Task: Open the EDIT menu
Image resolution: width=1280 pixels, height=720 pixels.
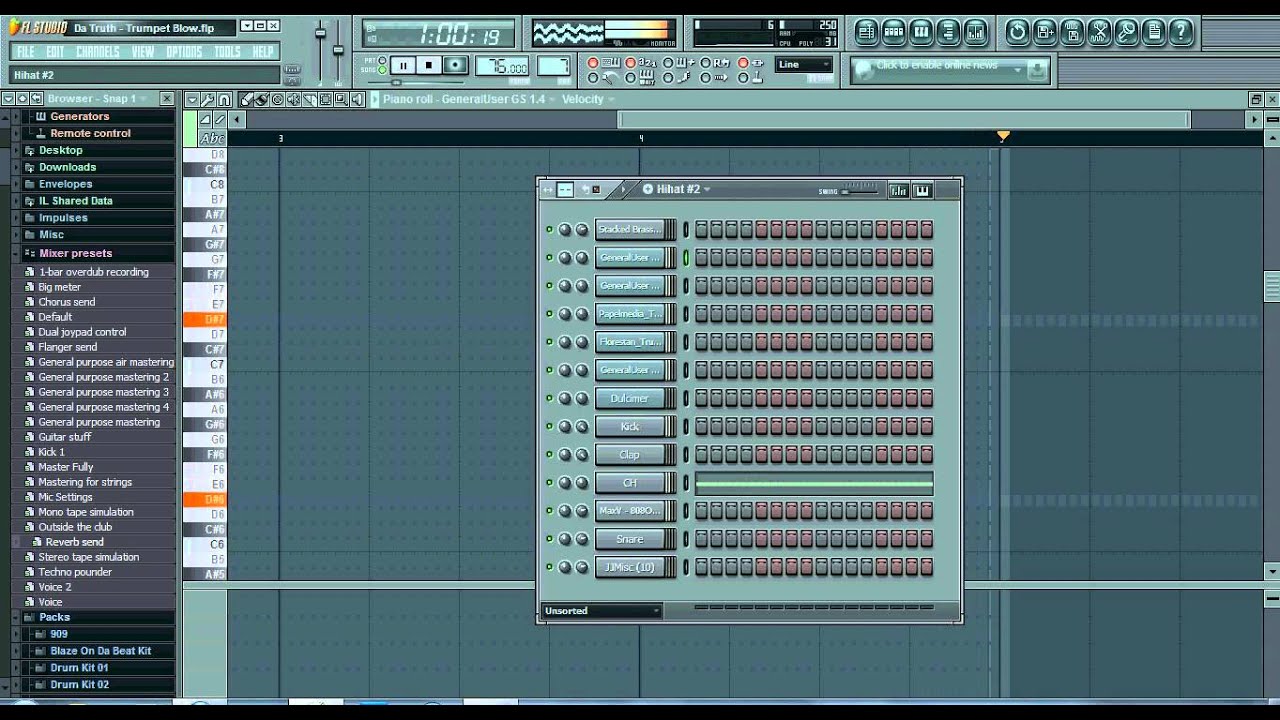Action: point(55,52)
